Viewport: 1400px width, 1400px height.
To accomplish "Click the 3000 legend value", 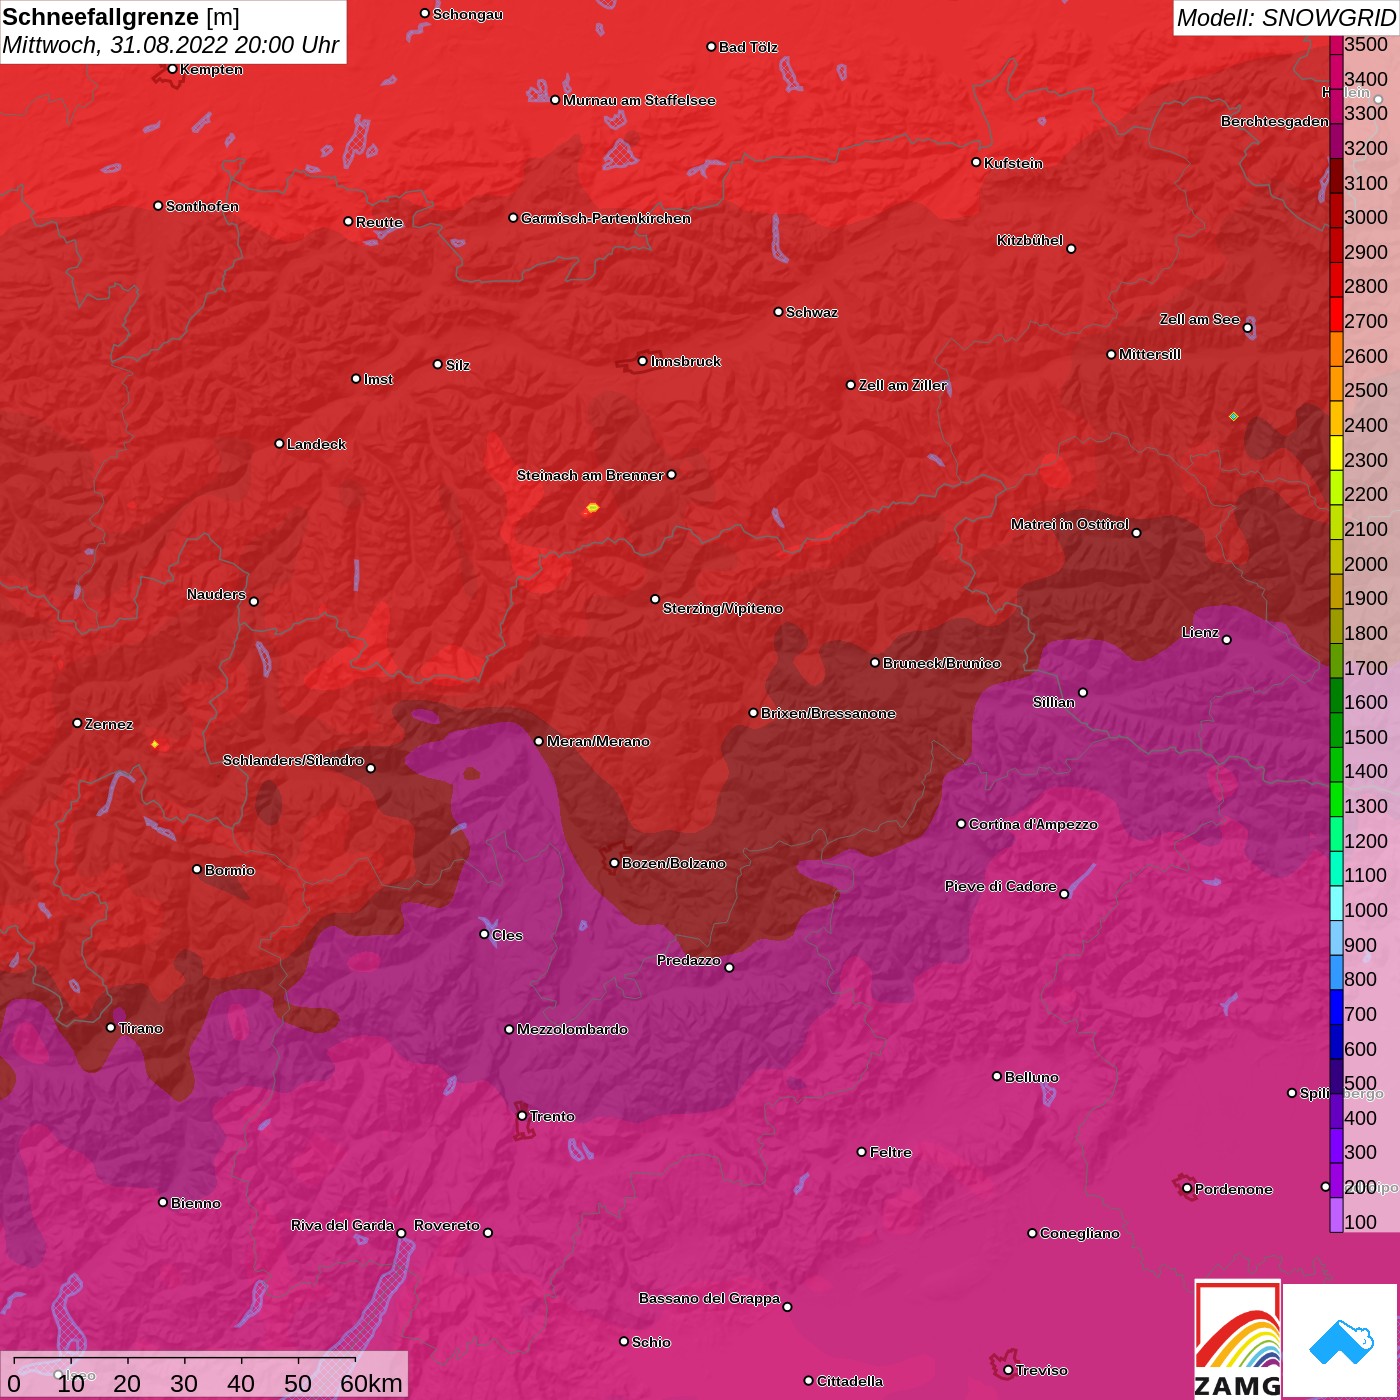I will click(x=1366, y=218).
